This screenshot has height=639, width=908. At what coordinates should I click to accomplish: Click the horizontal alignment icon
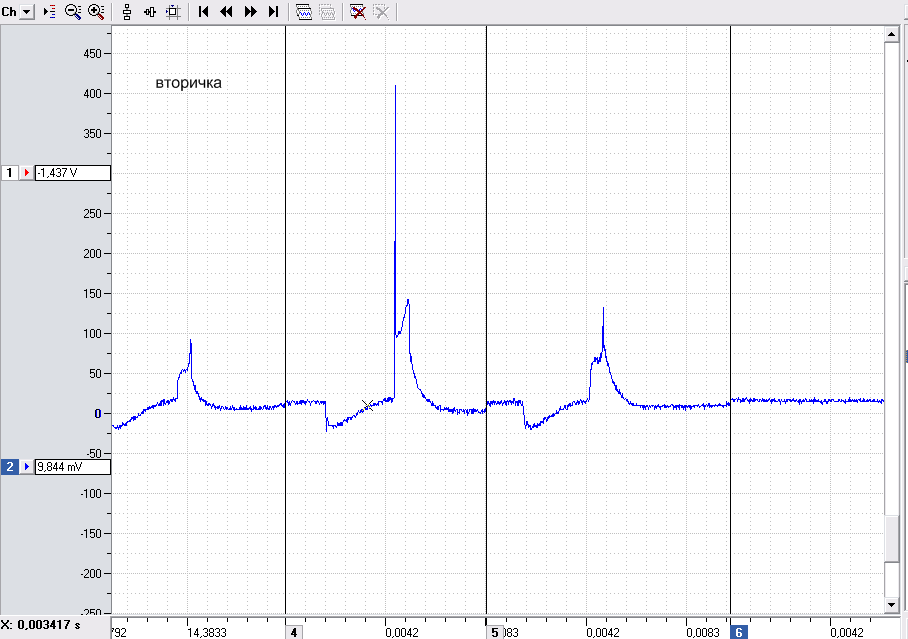(150, 12)
